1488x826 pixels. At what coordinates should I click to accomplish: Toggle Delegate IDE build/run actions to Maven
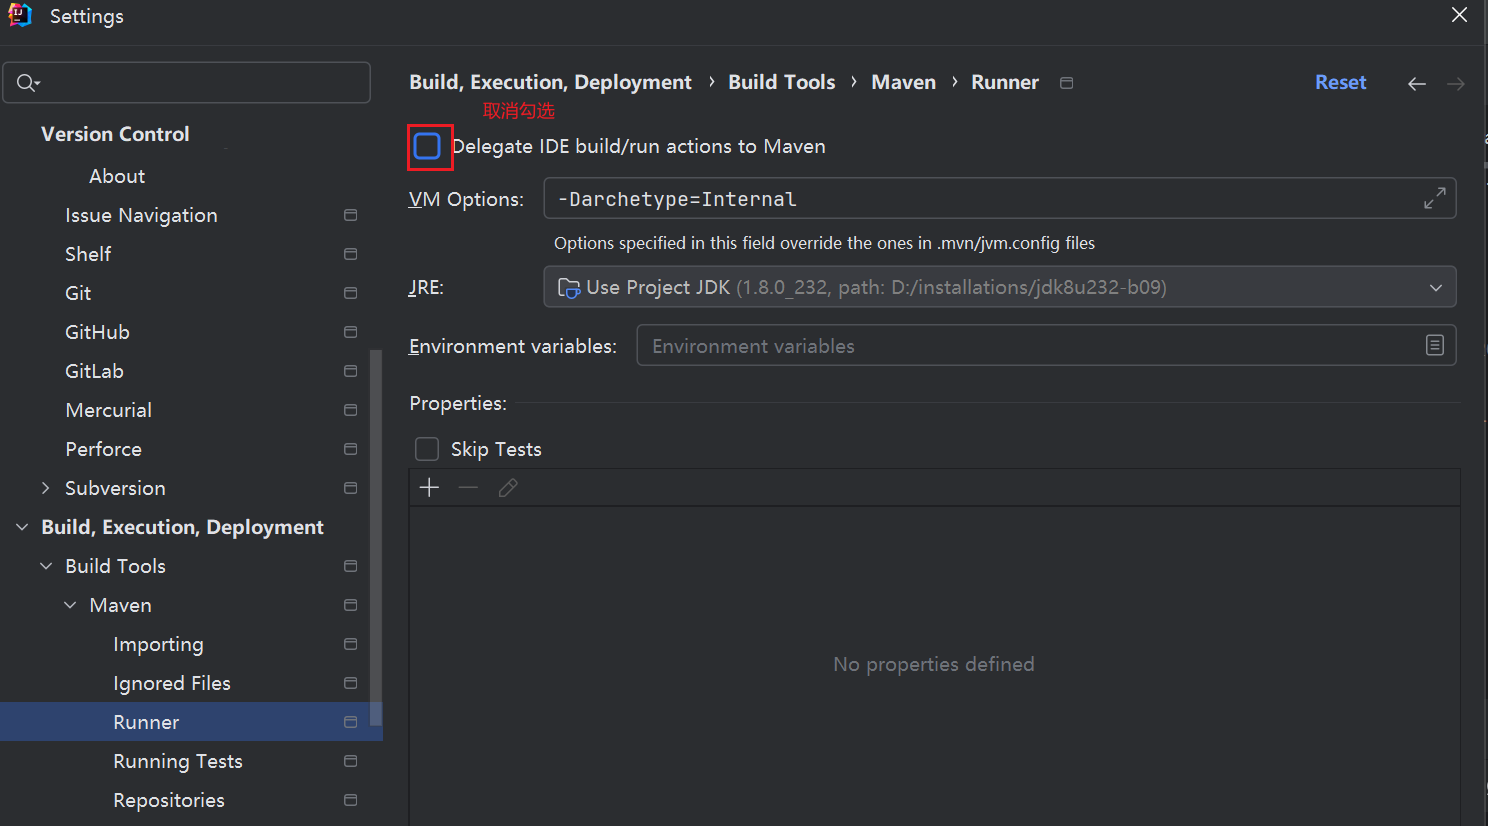point(427,146)
